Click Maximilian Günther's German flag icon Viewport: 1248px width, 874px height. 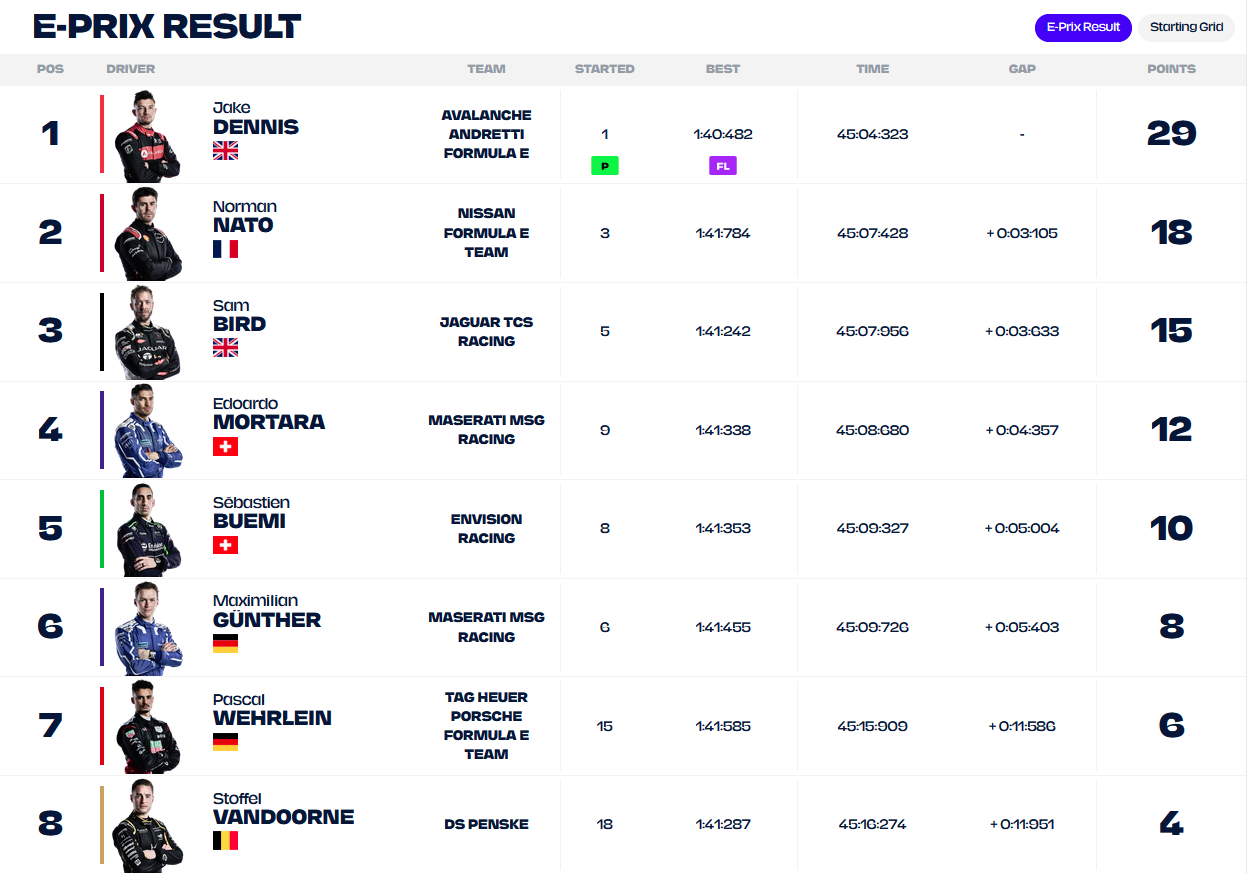pyautogui.click(x=226, y=643)
